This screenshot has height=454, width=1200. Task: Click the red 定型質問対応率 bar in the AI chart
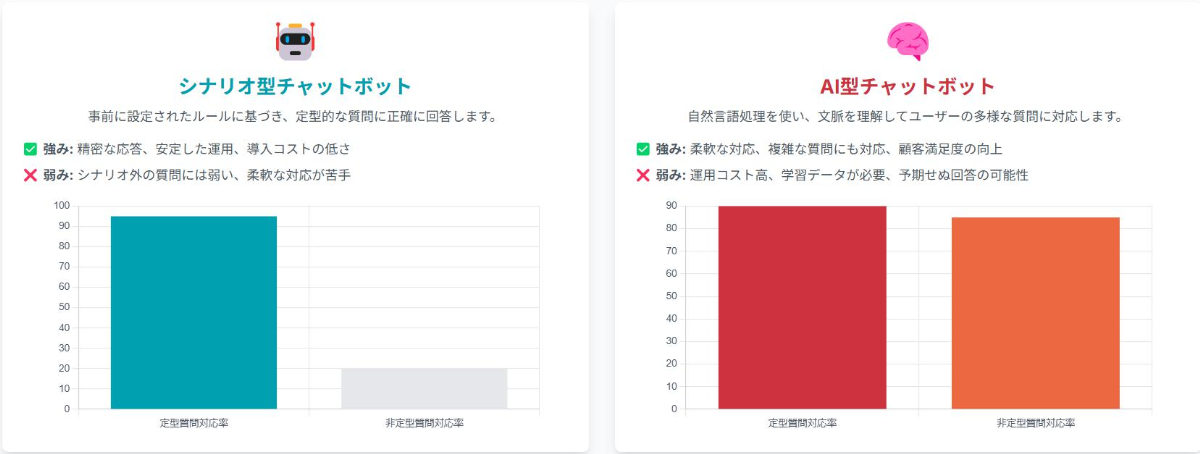coord(802,307)
